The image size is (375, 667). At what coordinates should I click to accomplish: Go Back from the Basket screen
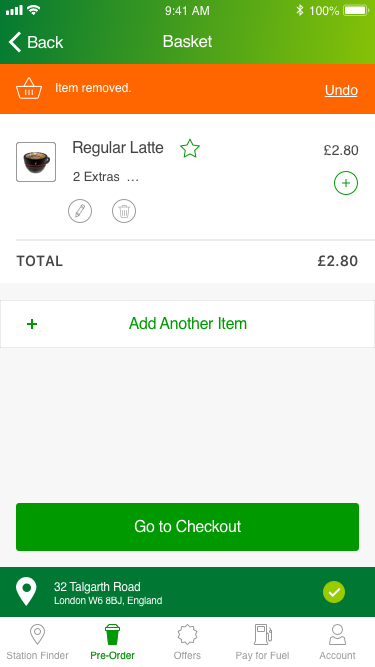(x=36, y=42)
